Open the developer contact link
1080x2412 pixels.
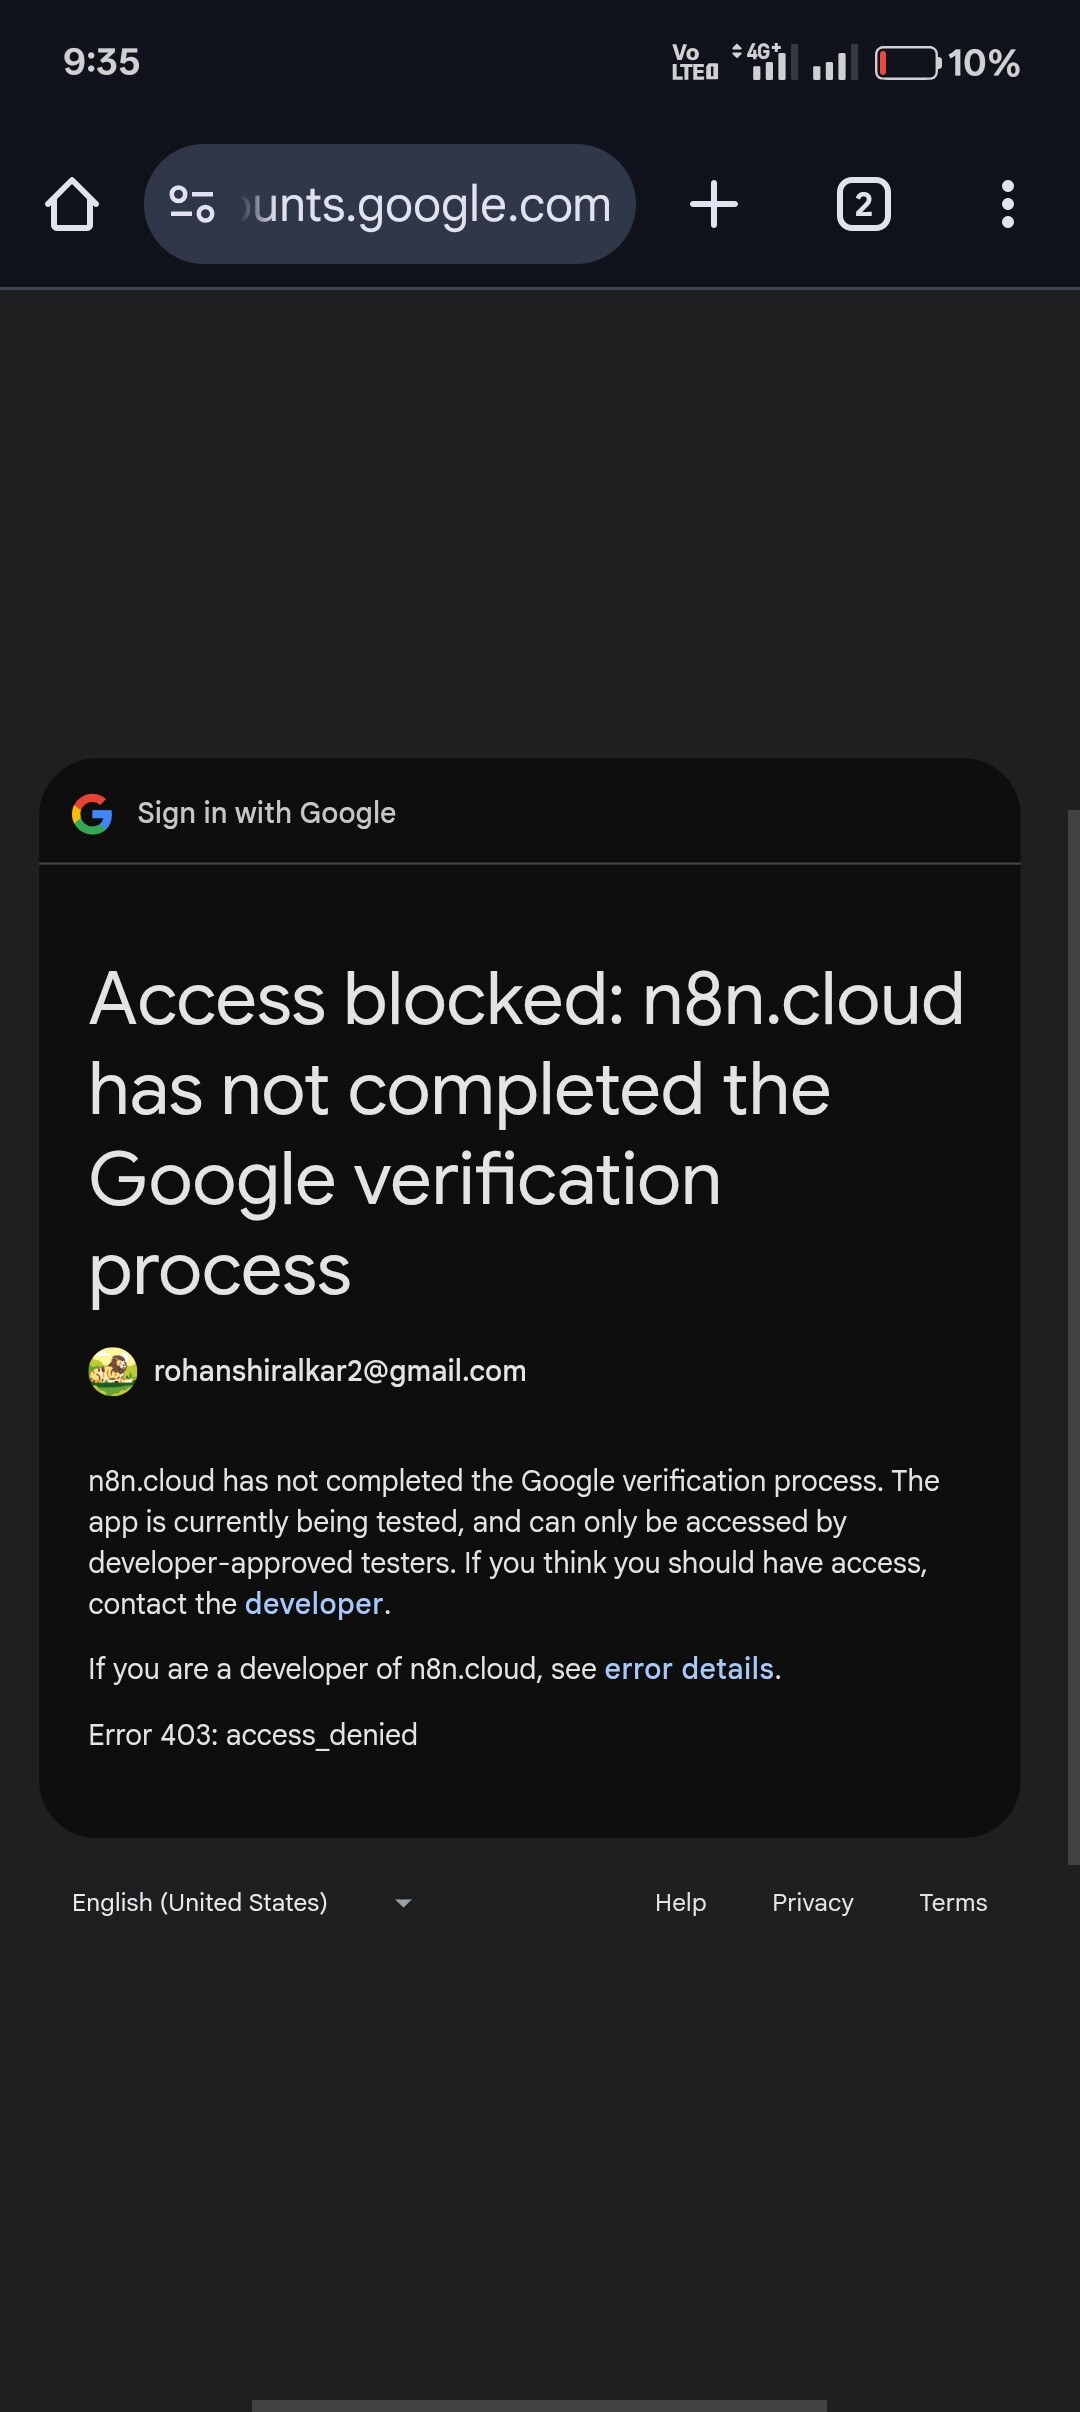coord(314,1604)
